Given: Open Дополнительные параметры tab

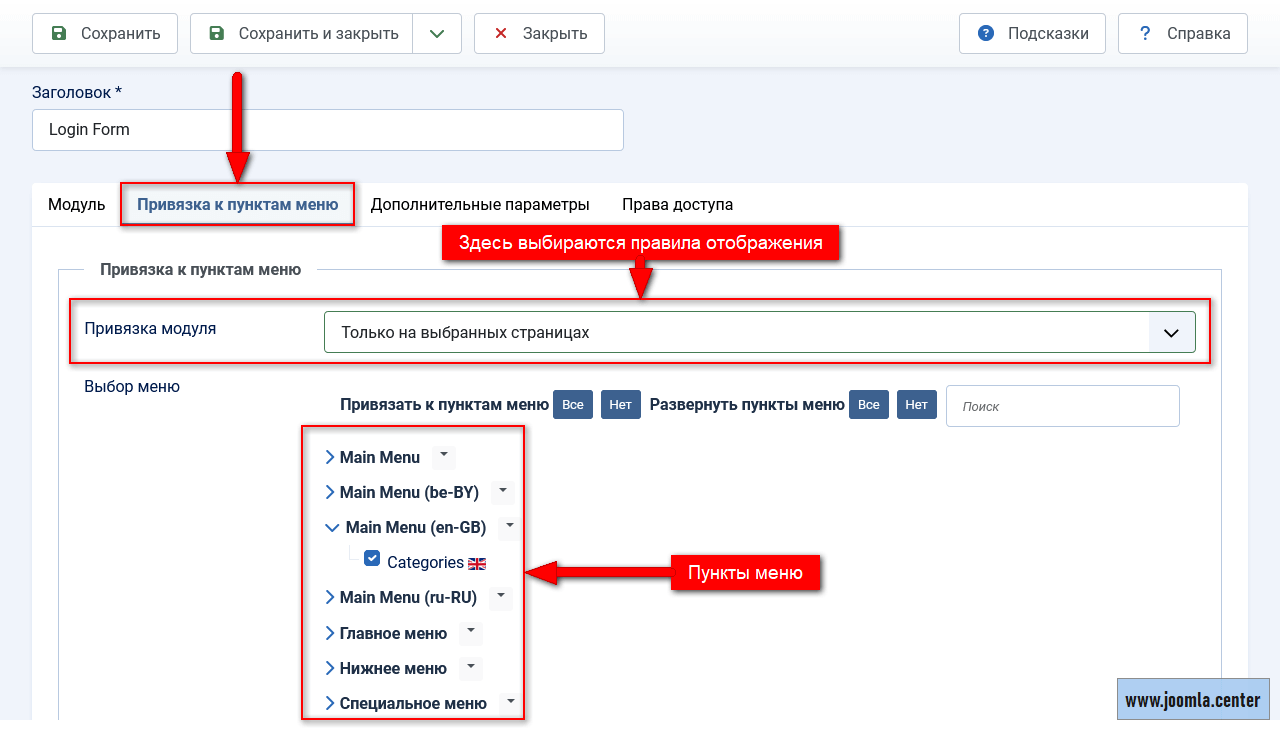Looking at the screenshot, I should pyautogui.click(x=480, y=204).
